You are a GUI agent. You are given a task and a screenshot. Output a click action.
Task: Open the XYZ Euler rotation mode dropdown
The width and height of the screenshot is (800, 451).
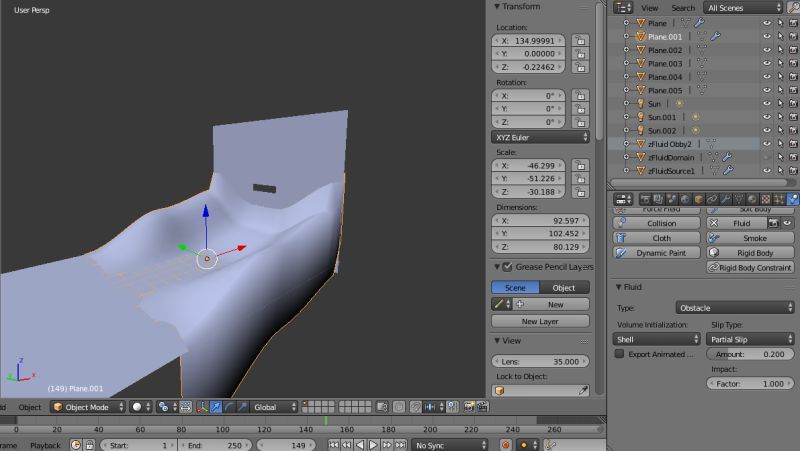click(540, 137)
